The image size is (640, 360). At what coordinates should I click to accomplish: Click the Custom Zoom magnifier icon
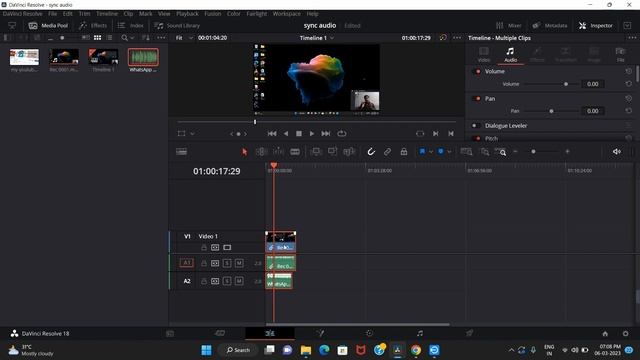(501, 152)
